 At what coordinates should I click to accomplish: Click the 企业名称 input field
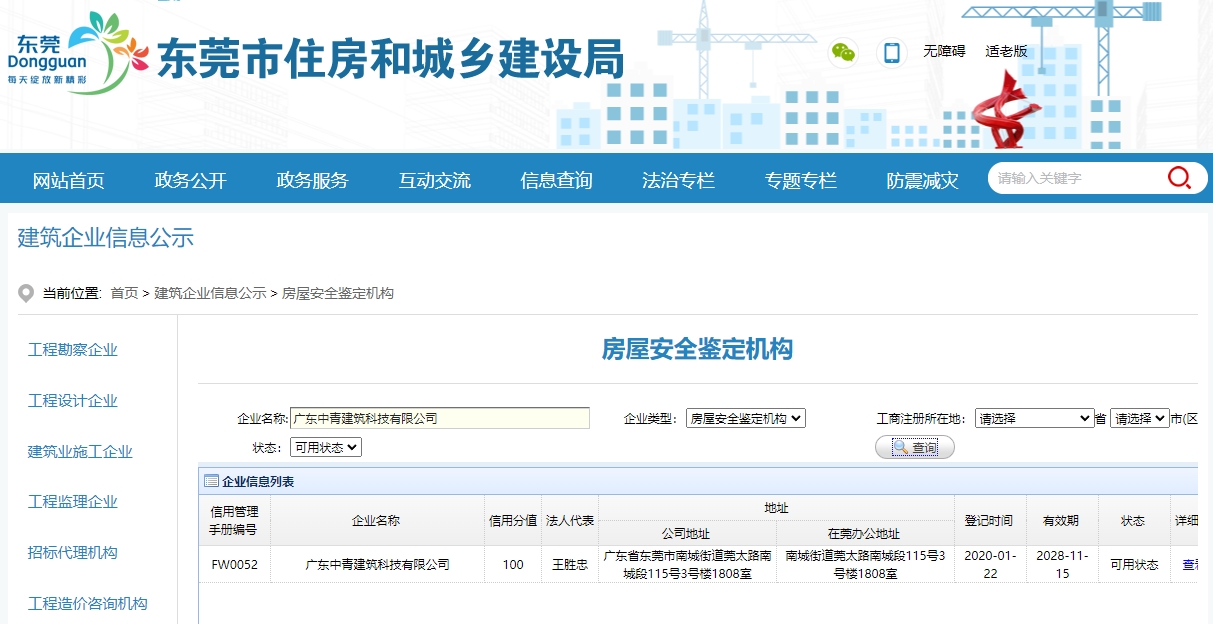[x=439, y=419]
